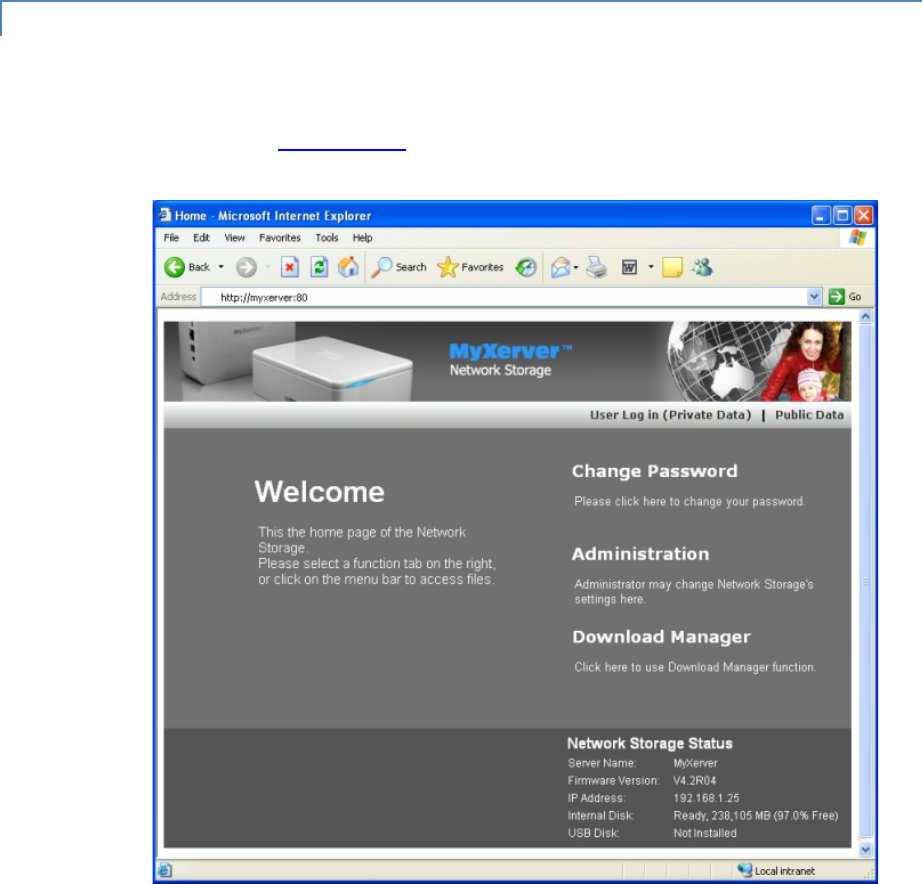This screenshot has height=884, width=922.
Task: Edit with Word icon in toolbar
Action: coord(629,268)
